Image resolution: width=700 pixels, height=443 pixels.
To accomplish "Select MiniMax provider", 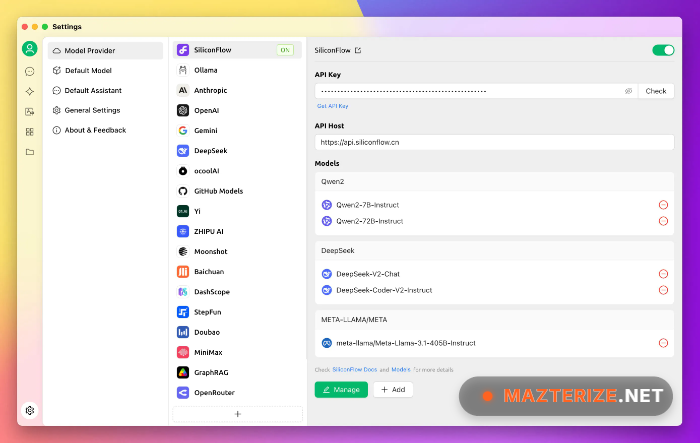I will tap(237, 352).
